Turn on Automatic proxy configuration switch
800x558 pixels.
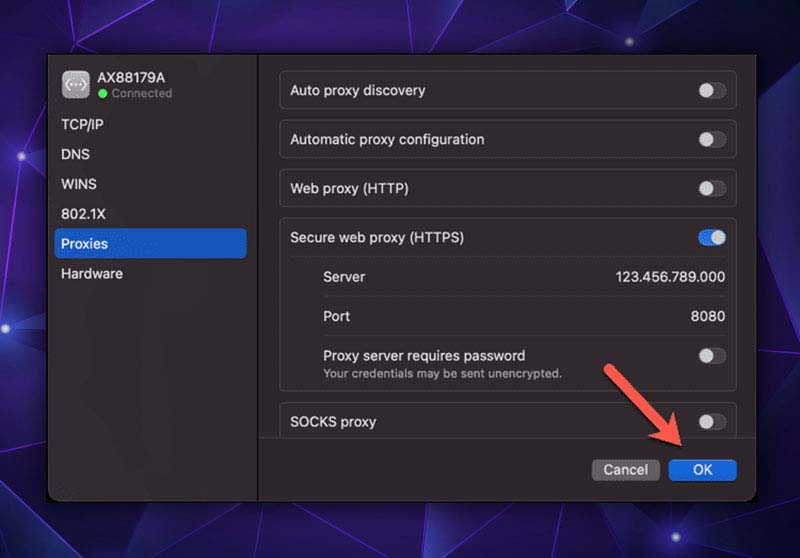712,139
